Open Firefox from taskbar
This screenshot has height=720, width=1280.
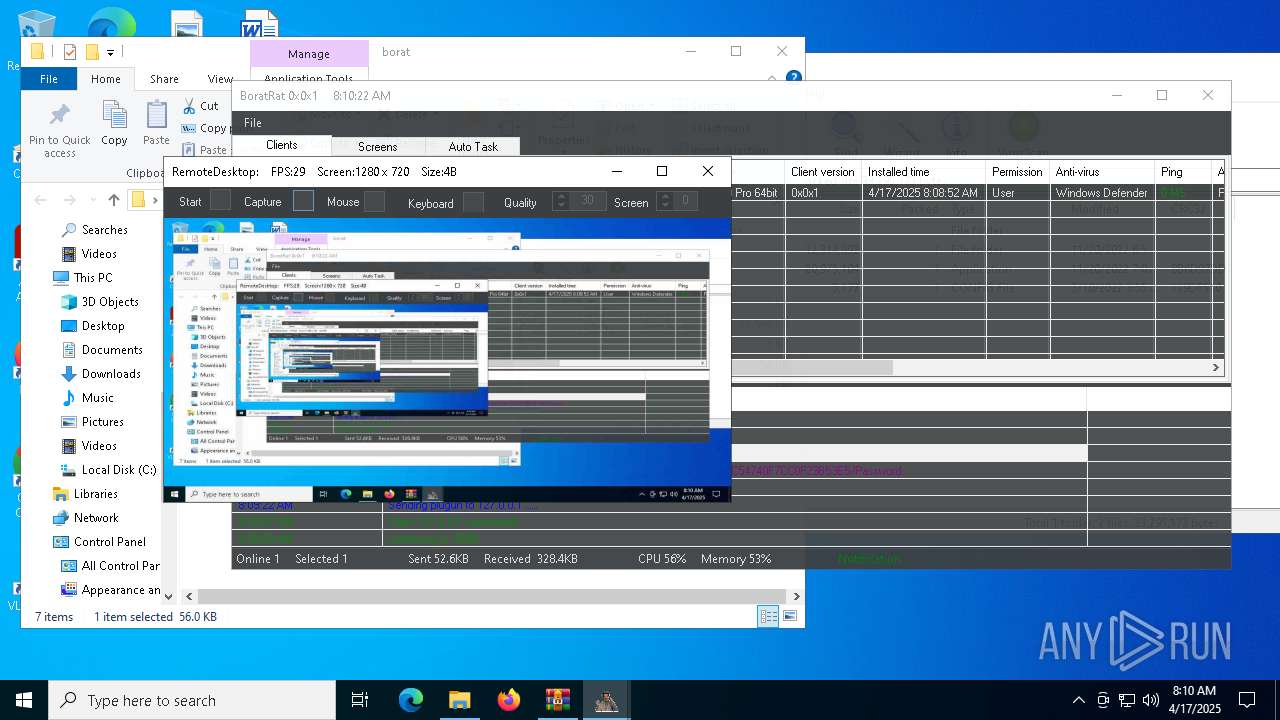pyautogui.click(x=509, y=700)
